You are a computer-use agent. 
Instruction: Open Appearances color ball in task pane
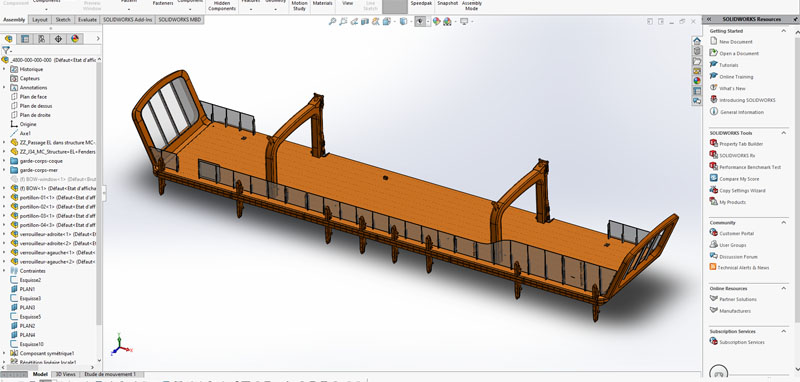(696, 80)
